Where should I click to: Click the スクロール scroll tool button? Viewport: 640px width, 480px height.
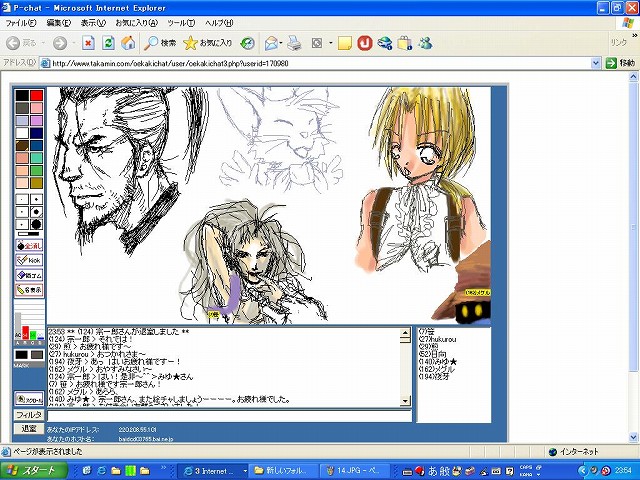click(x=29, y=399)
